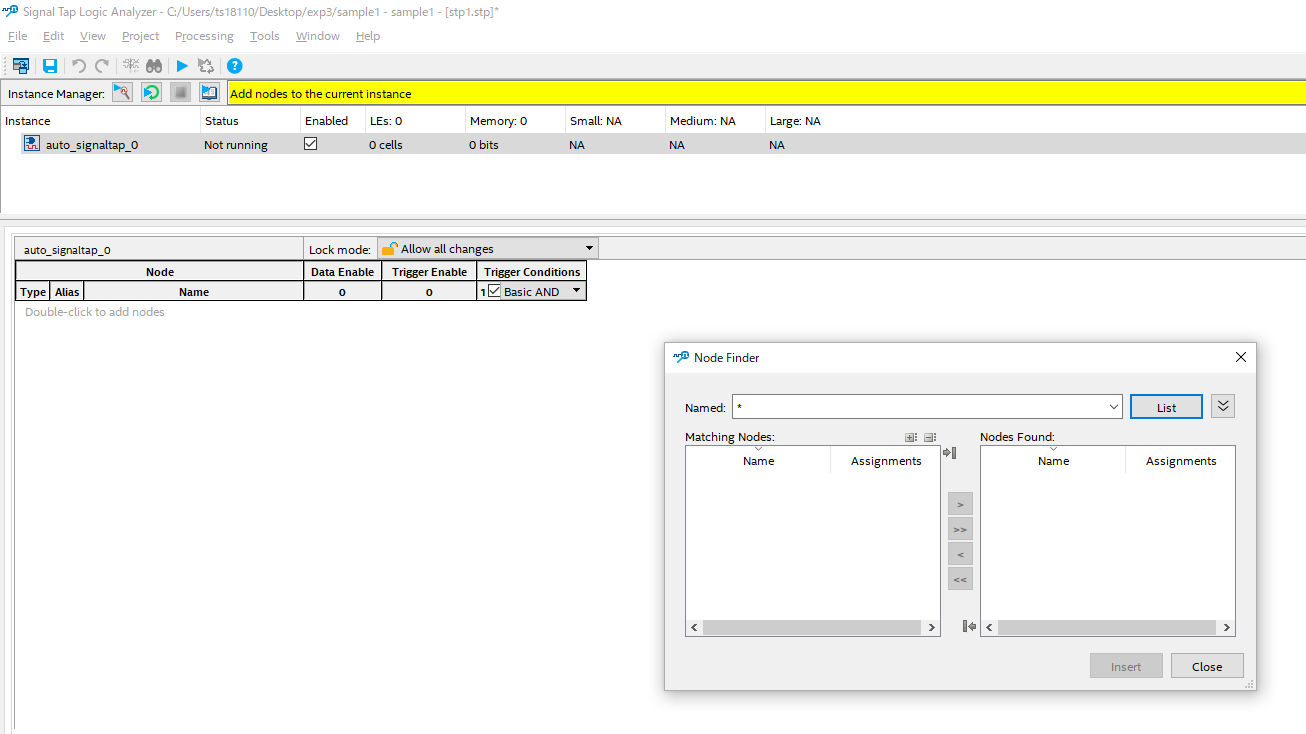Click the single right arrow > button
Screen dimensions: 1306x734
(960, 504)
